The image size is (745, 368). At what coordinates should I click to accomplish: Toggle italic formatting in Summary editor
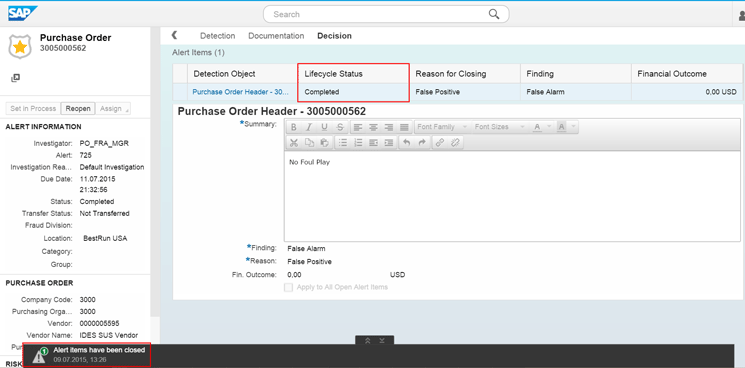(x=309, y=127)
